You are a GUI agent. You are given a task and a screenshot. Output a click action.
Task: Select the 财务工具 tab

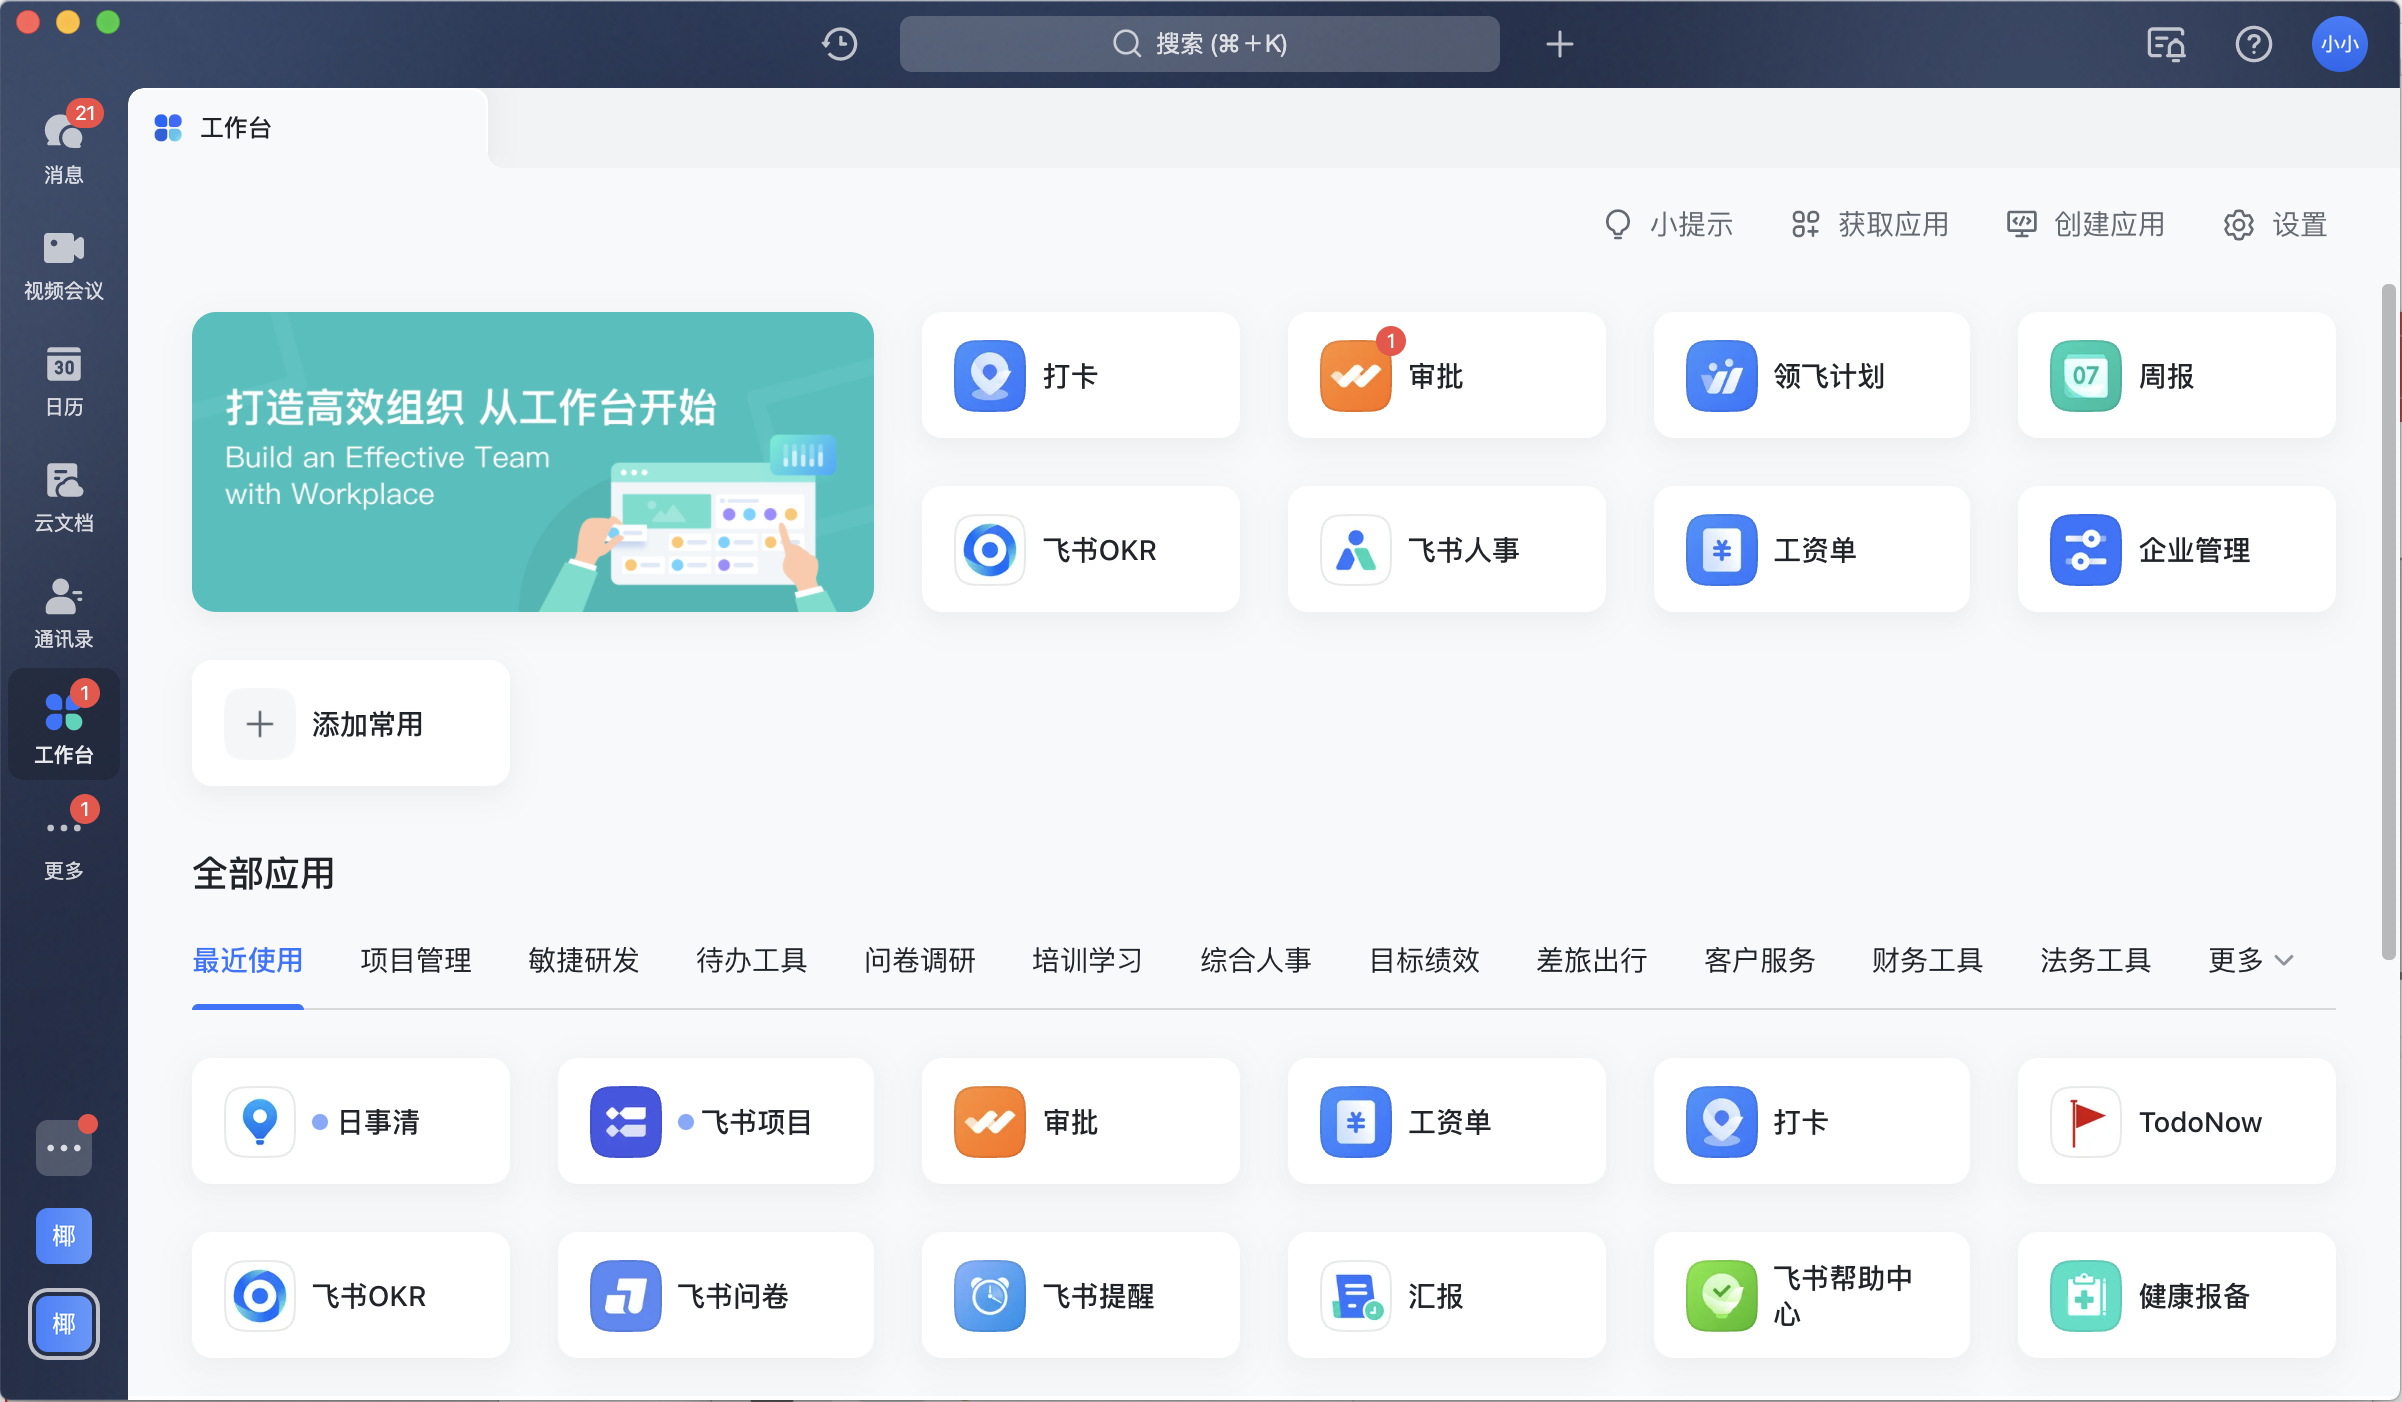1925,960
